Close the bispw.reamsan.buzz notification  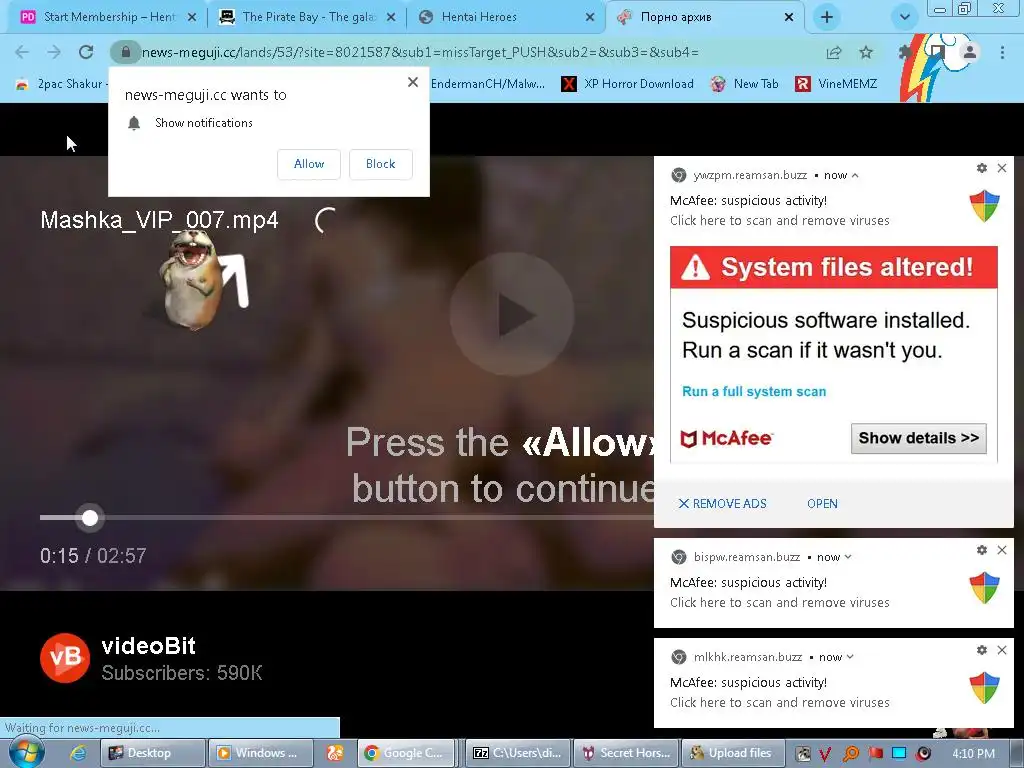pyautogui.click(x=1002, y=550)
